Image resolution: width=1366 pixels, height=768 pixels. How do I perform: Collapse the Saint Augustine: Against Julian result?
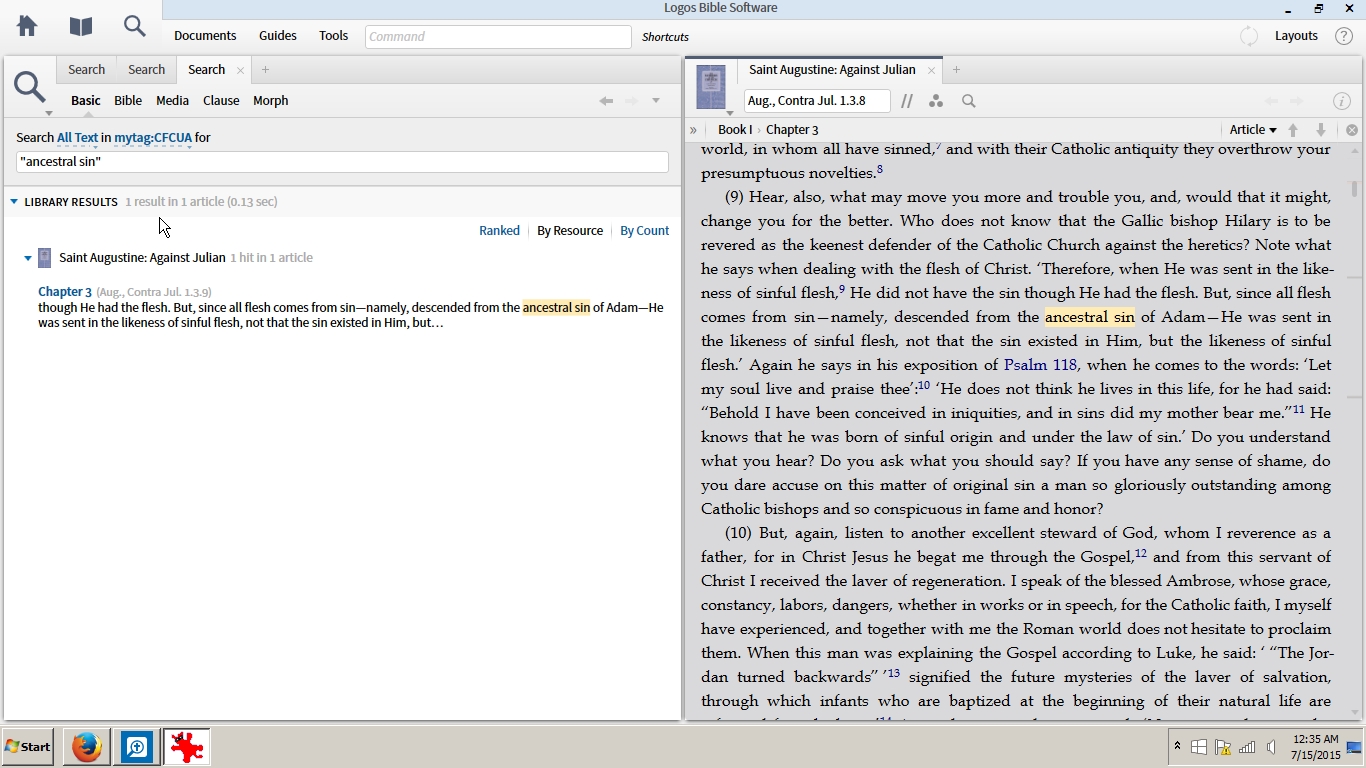[28, 258]
